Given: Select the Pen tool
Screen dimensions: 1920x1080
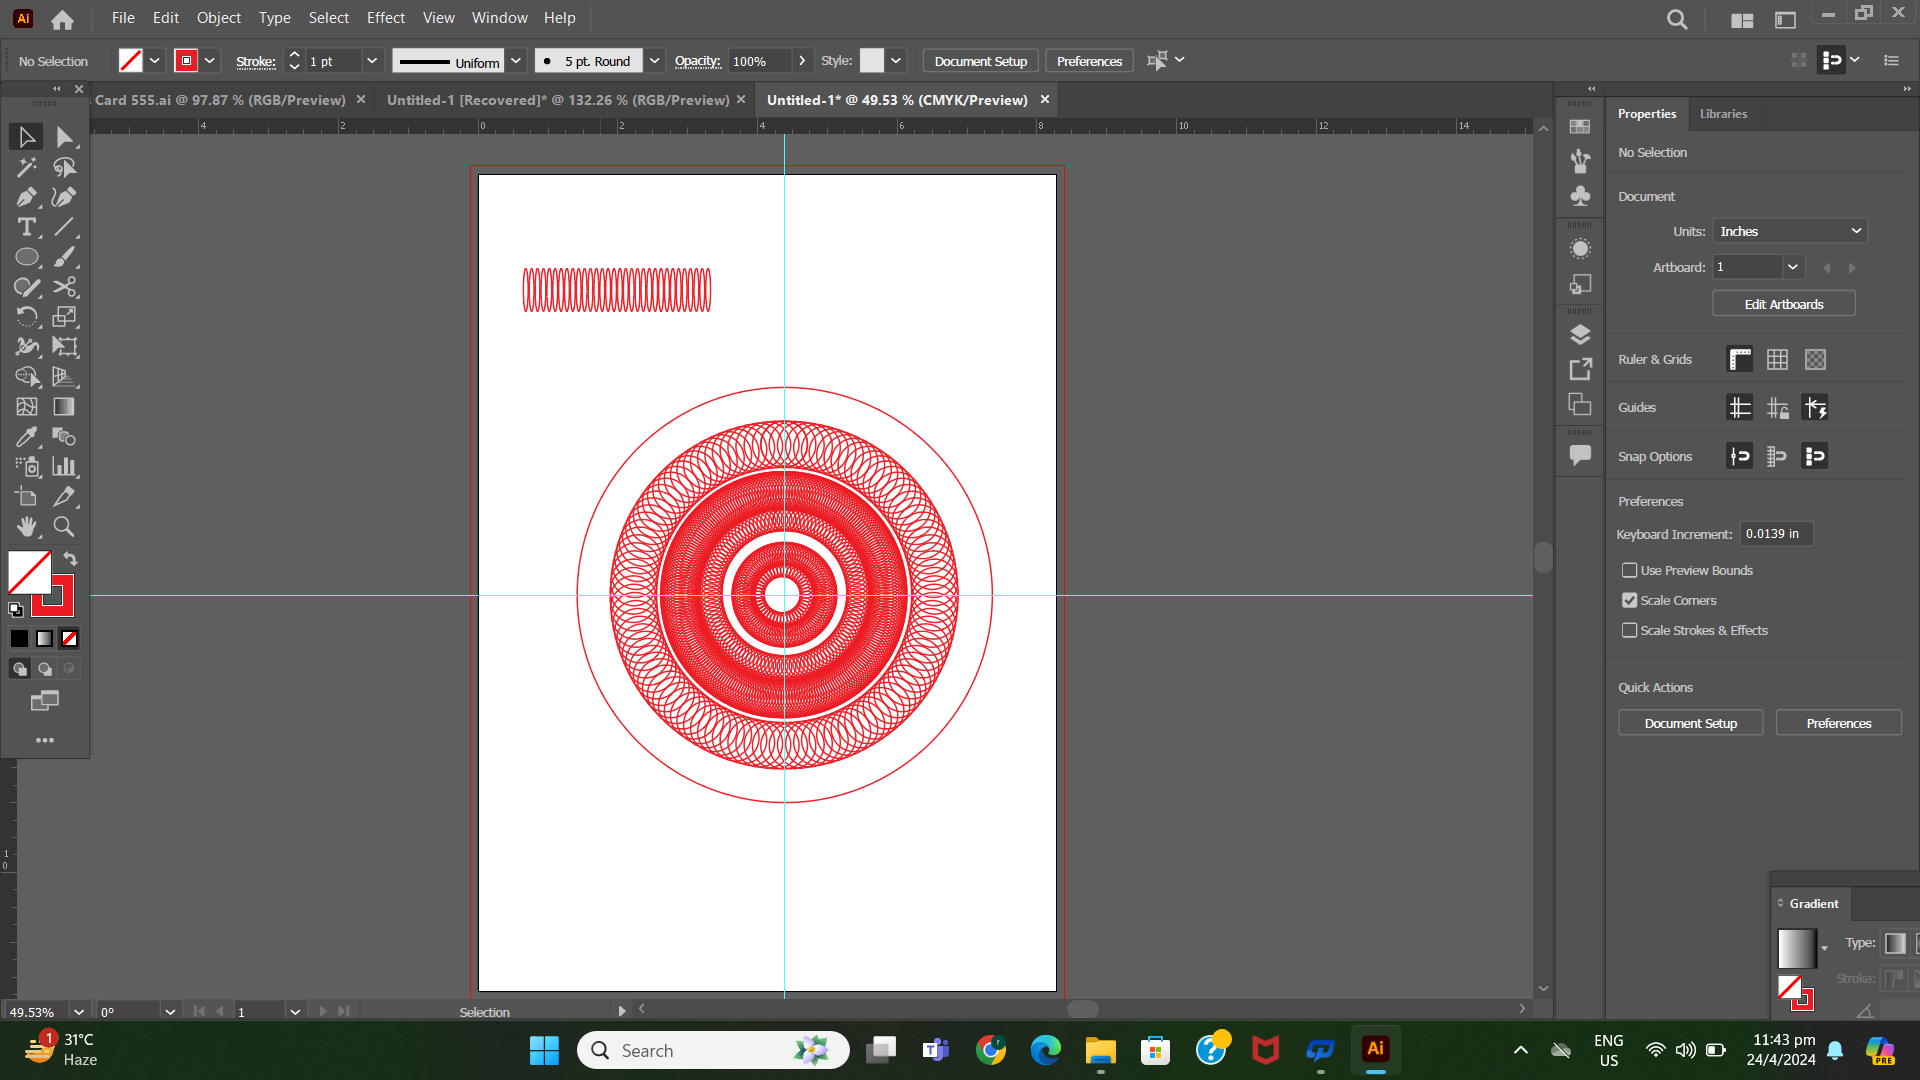Looking at the screenshot, I should point(27,197).
